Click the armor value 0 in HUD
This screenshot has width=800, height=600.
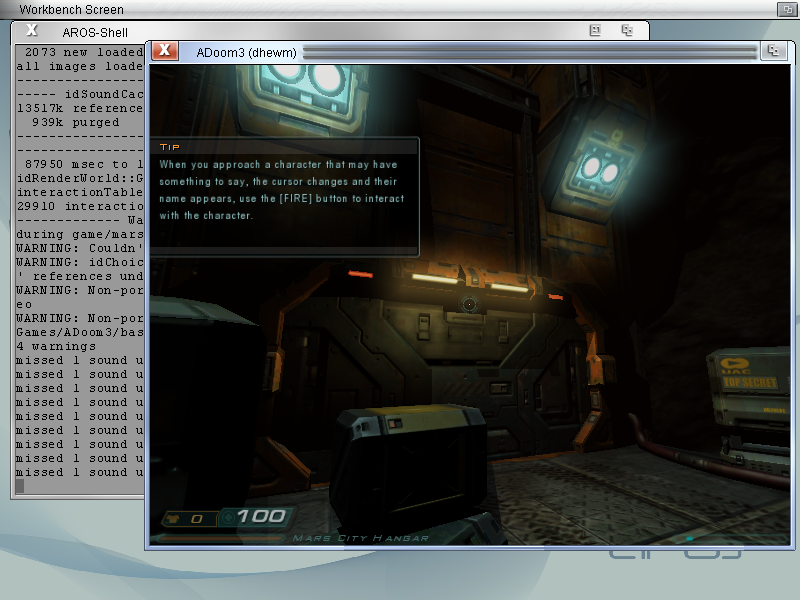pyautogui.click(x=196, y=519)
